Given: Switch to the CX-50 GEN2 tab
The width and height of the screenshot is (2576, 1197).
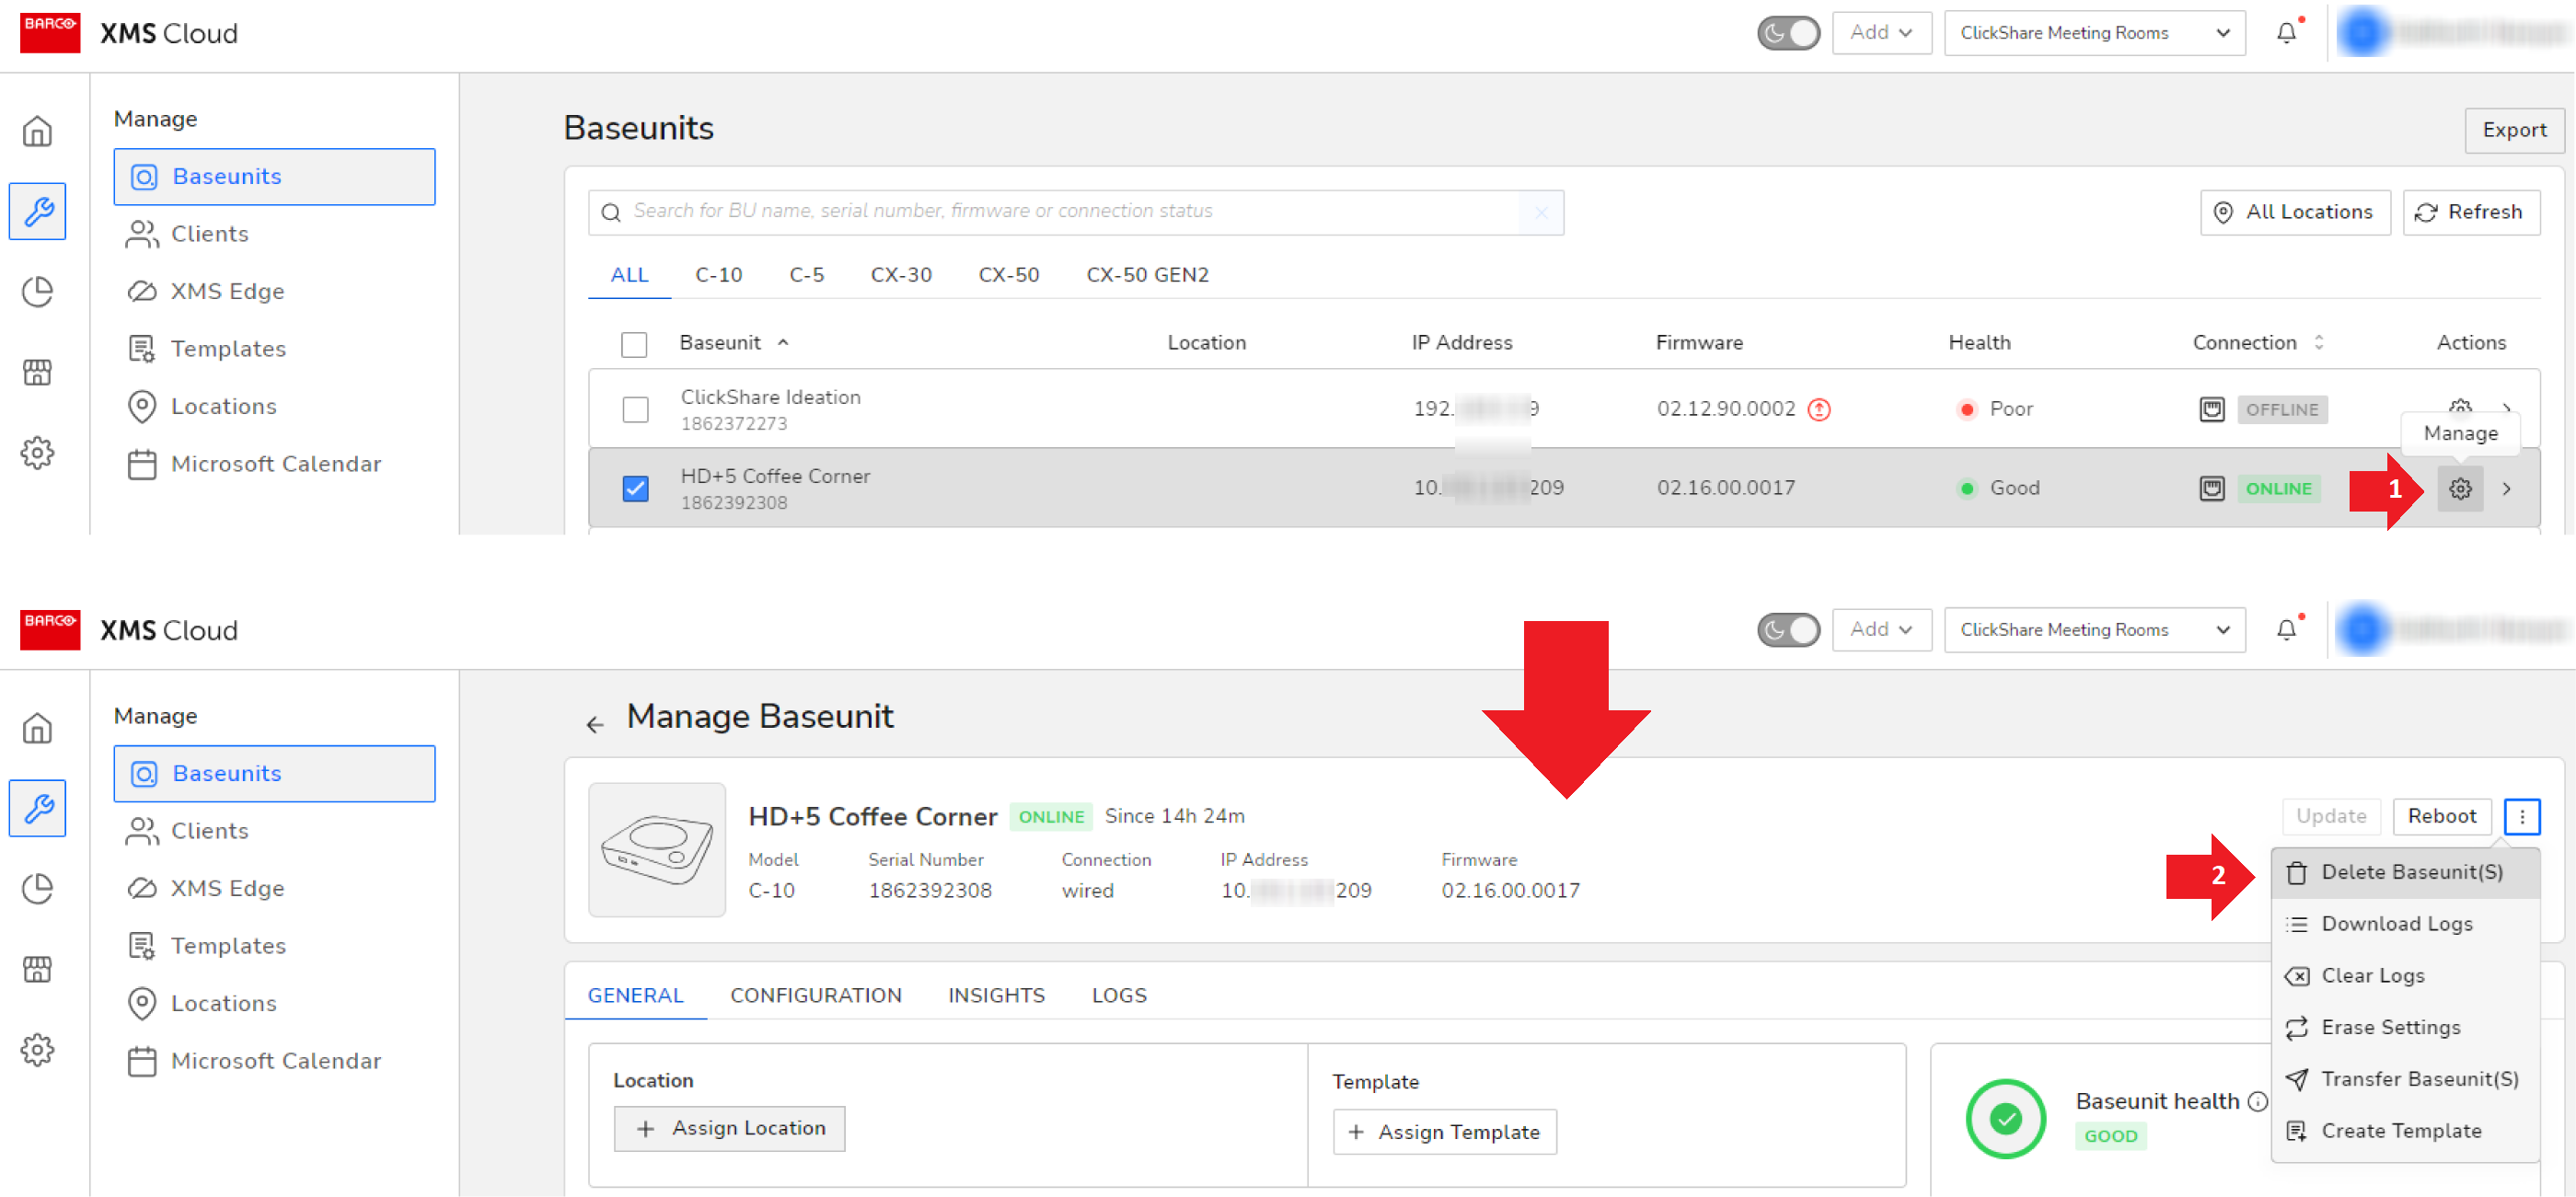Looking at the screenshot, I should (1147, 274).
